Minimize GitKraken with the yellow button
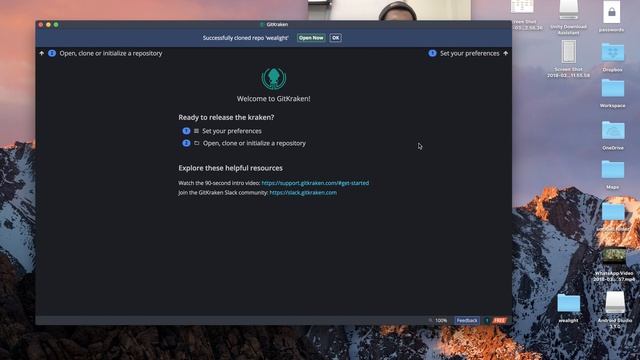Image resolution: width=640 pixels, height=360 pixels. pyautogui.click(x=48, y=25)
